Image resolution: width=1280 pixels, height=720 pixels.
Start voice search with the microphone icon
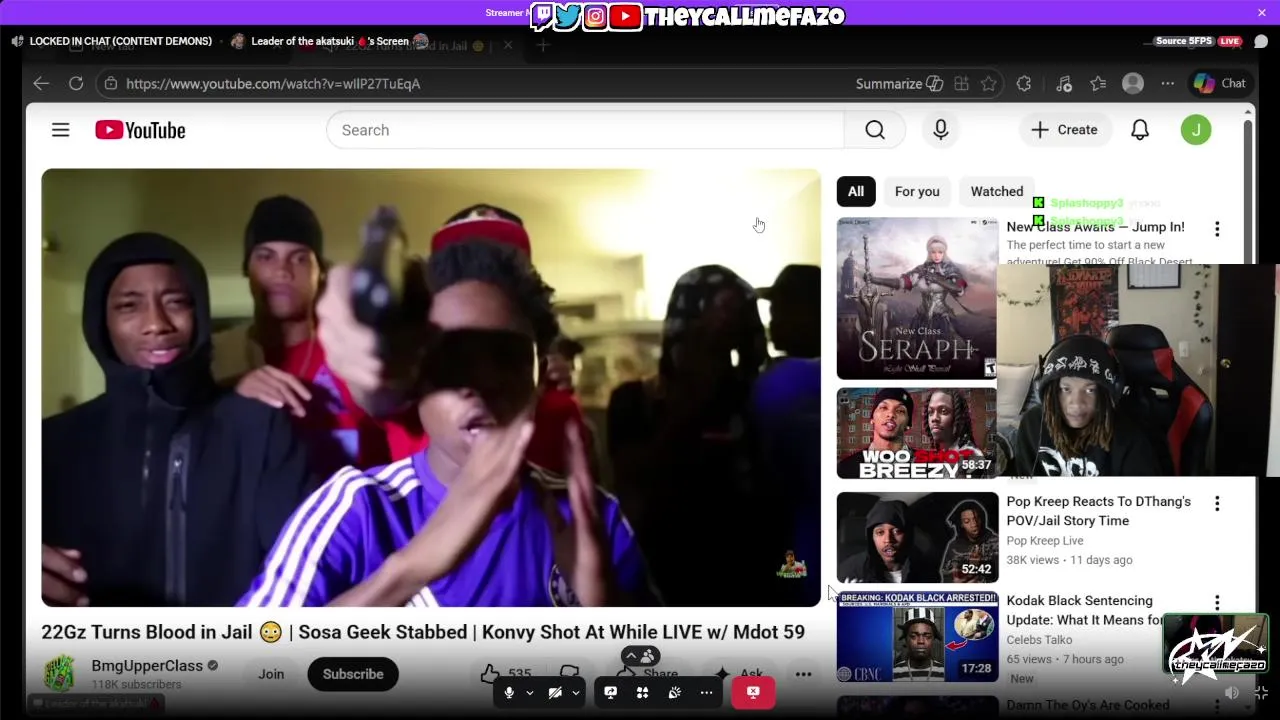click(x=940, y=130)
